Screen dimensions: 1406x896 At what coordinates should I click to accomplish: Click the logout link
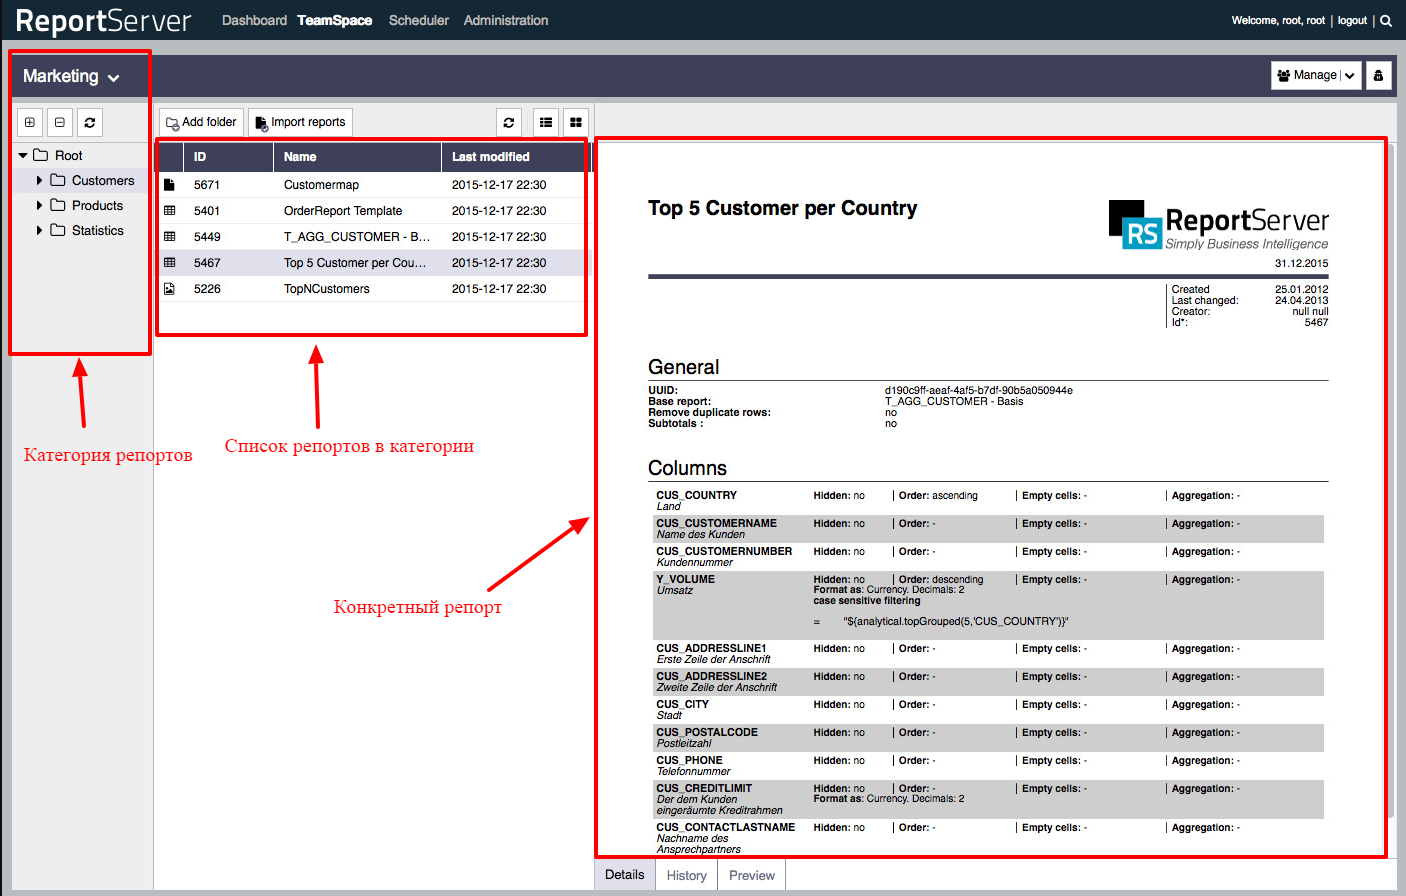[1352, 20]
